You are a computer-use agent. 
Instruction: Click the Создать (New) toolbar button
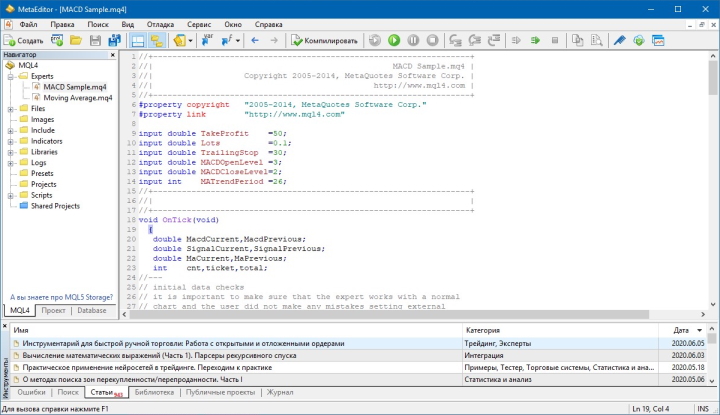click(x=23, y=41)
